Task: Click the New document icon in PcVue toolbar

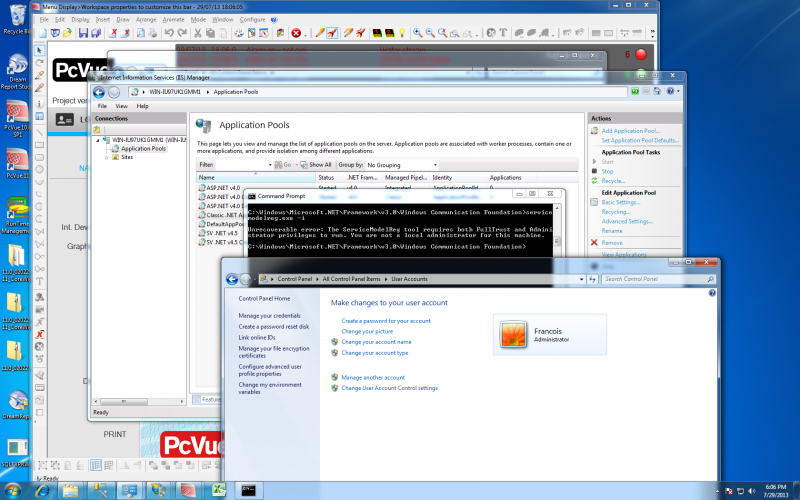Action: [43, 33]
